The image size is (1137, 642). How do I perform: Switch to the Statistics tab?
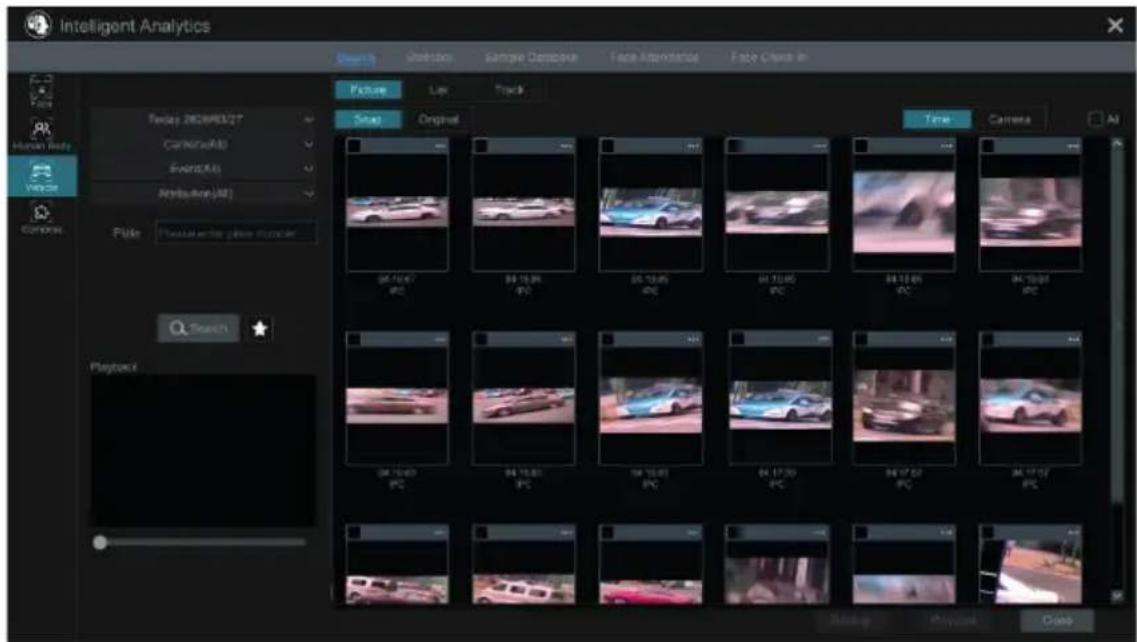point(430,57)
